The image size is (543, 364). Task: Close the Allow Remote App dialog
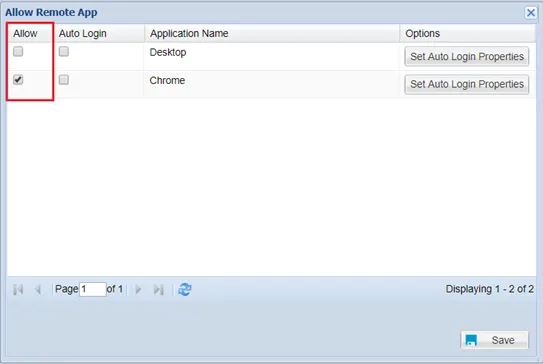531,13
